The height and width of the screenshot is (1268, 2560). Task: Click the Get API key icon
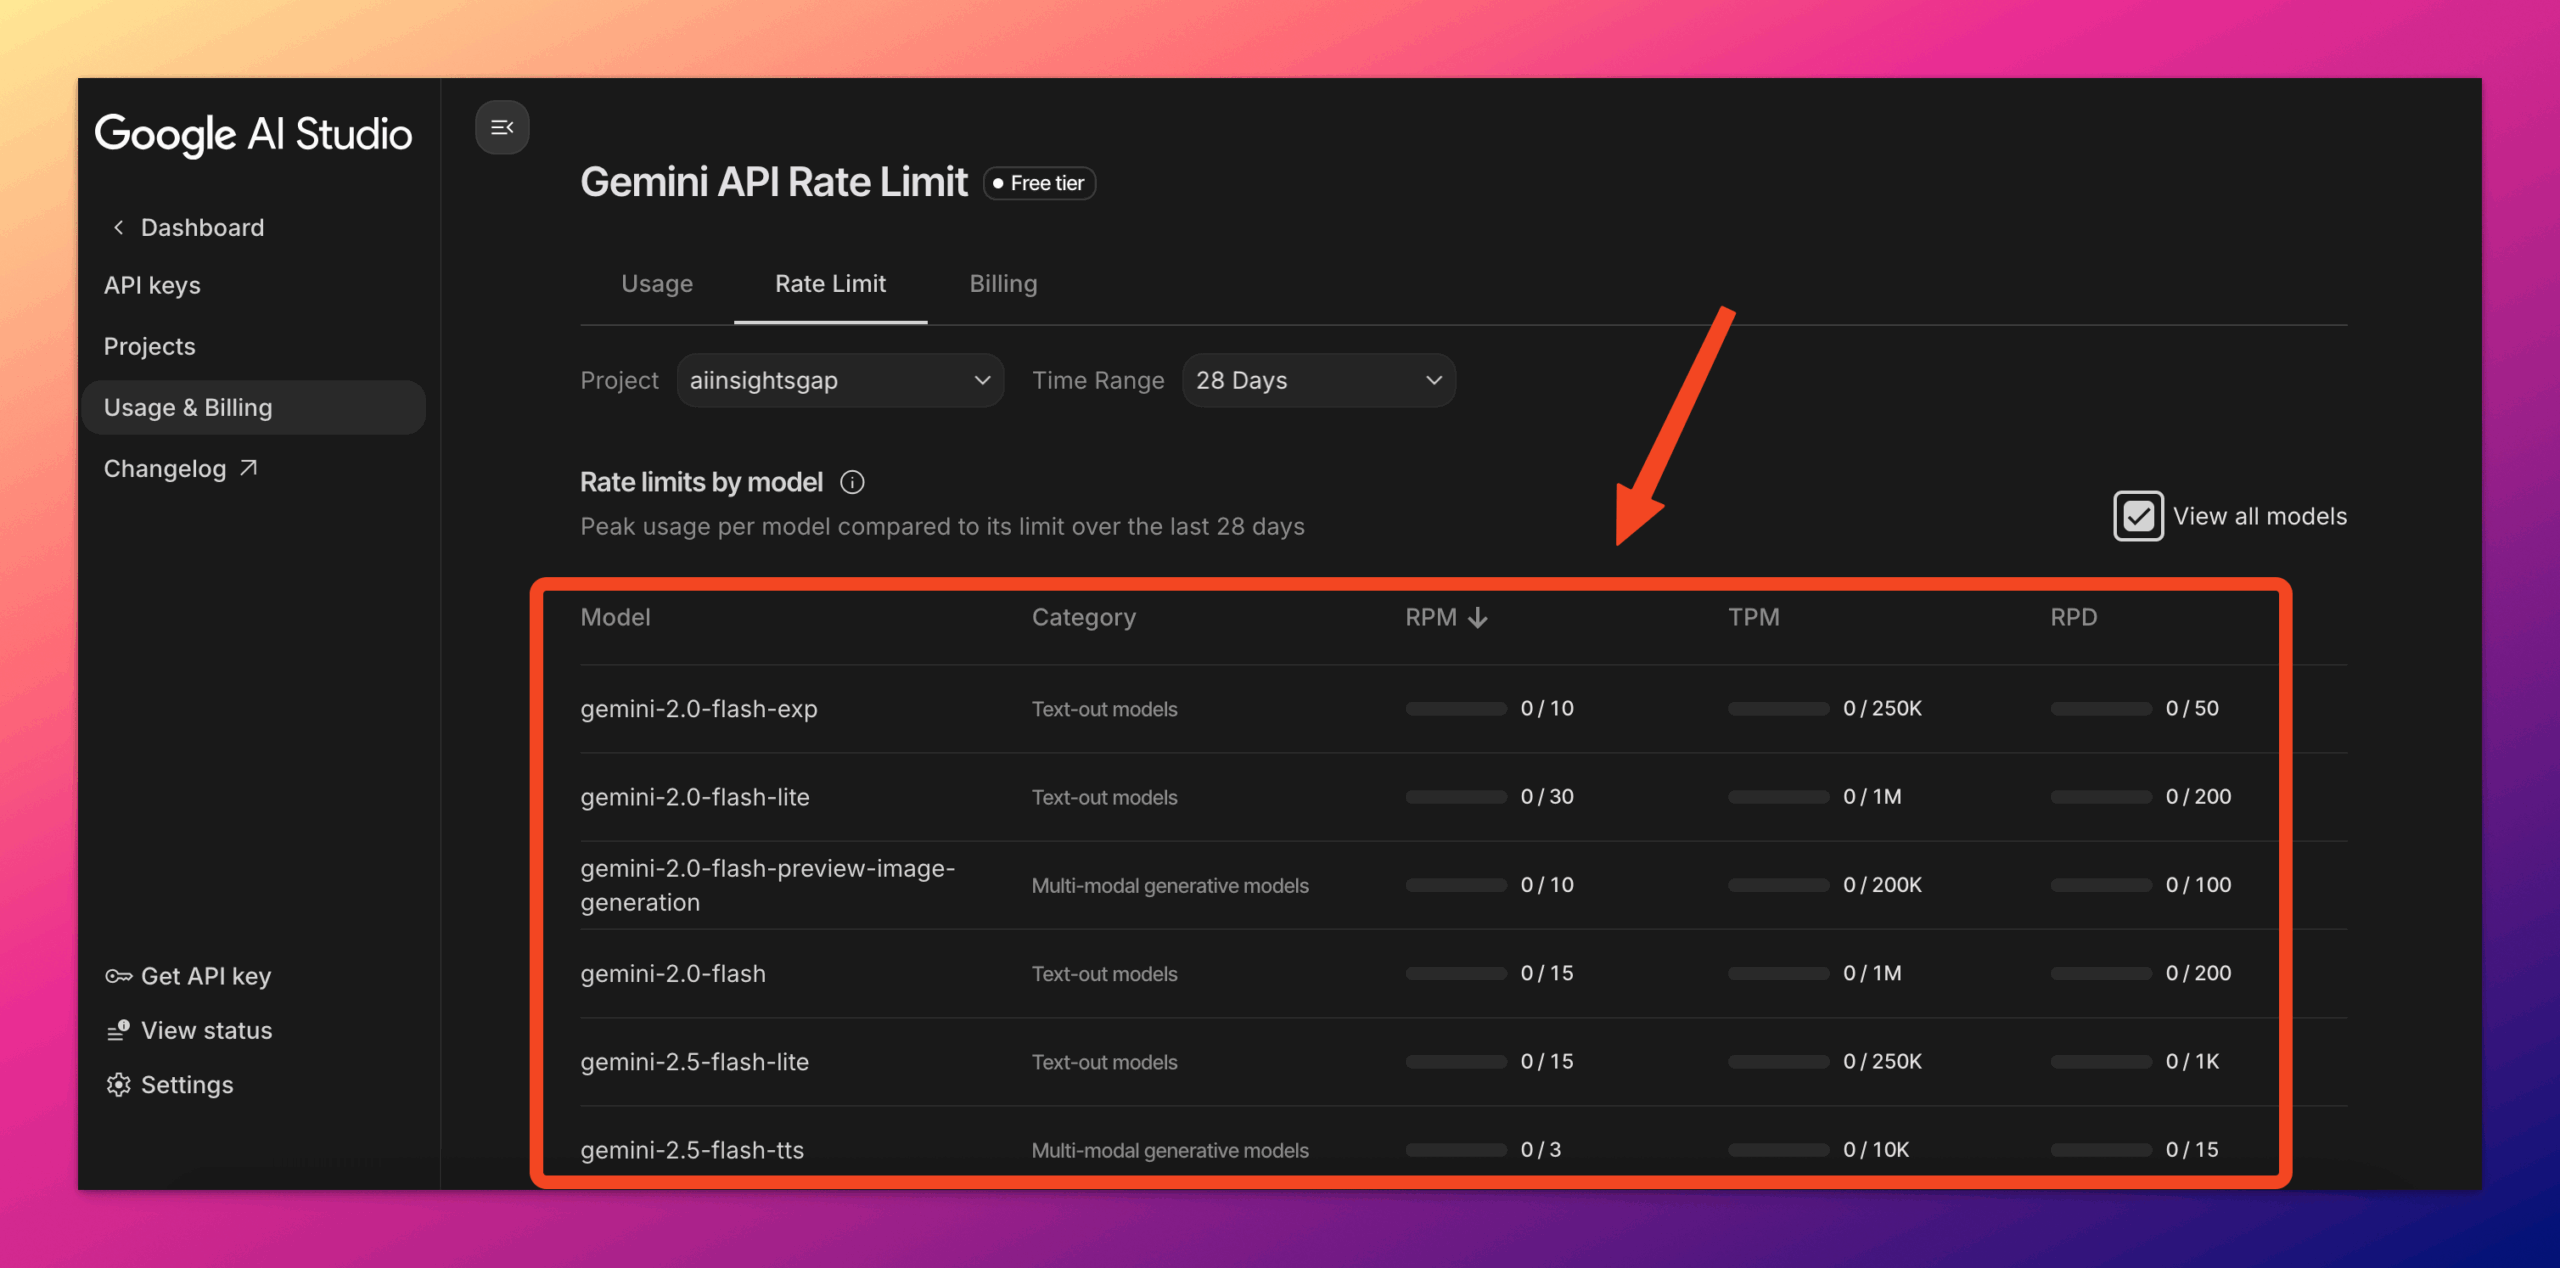pyautogui.click(x=117, y=976)
